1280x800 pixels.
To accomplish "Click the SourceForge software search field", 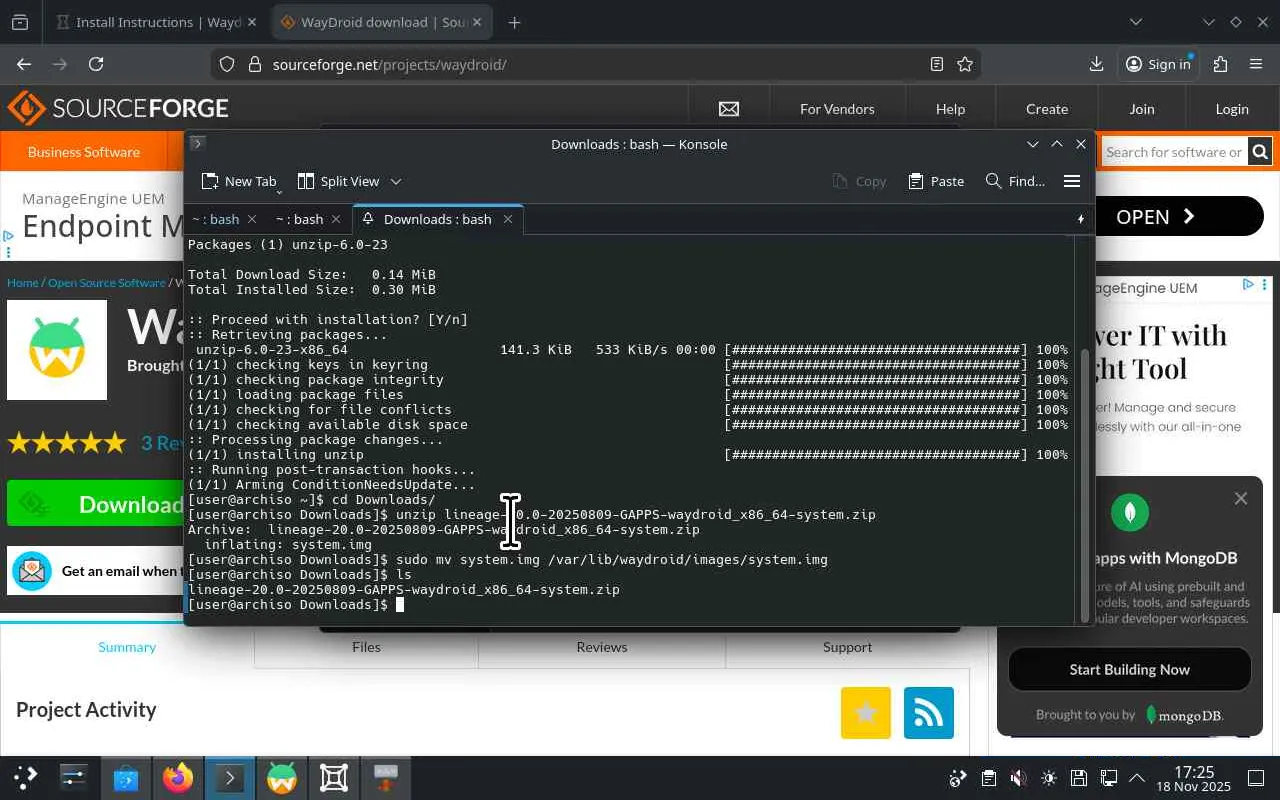I will 1174,152.
